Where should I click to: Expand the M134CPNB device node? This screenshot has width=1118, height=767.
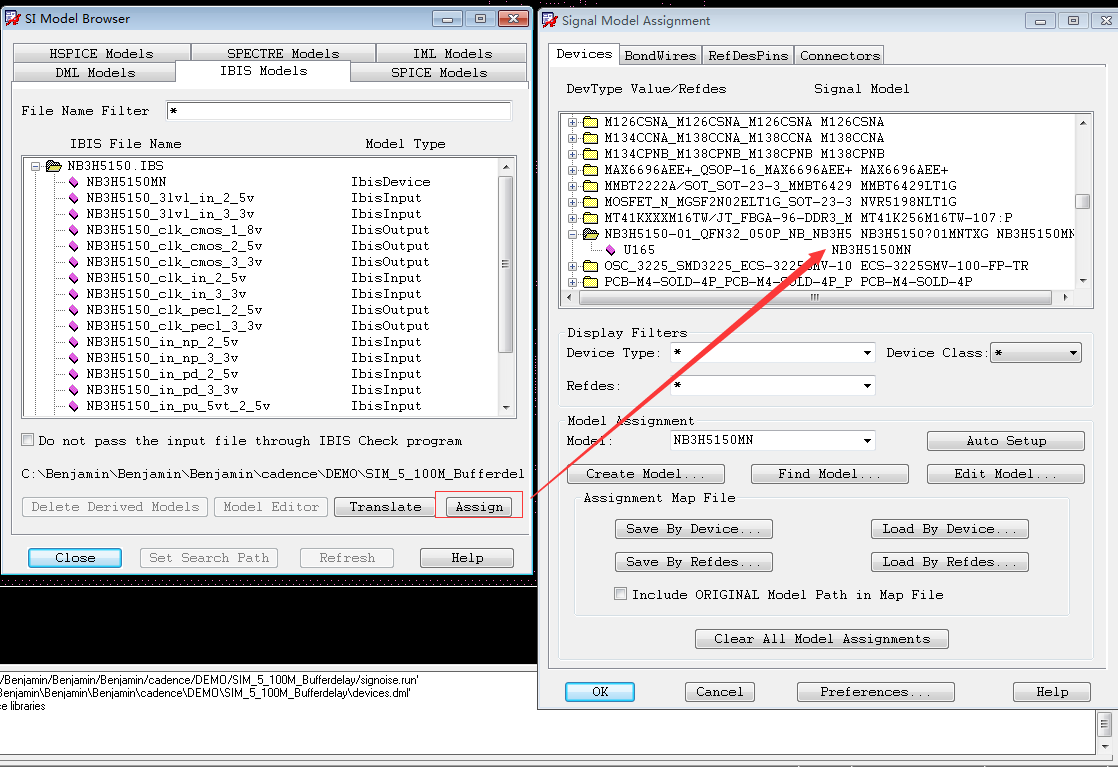572,154
